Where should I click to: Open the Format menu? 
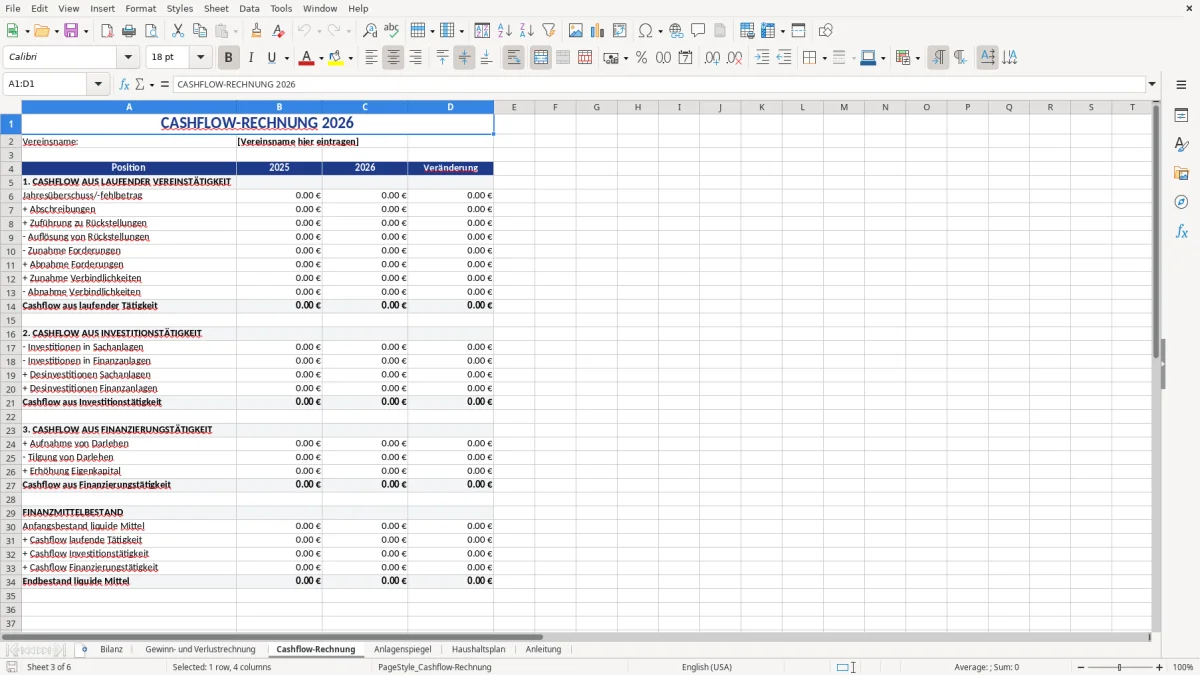(140, 8)
